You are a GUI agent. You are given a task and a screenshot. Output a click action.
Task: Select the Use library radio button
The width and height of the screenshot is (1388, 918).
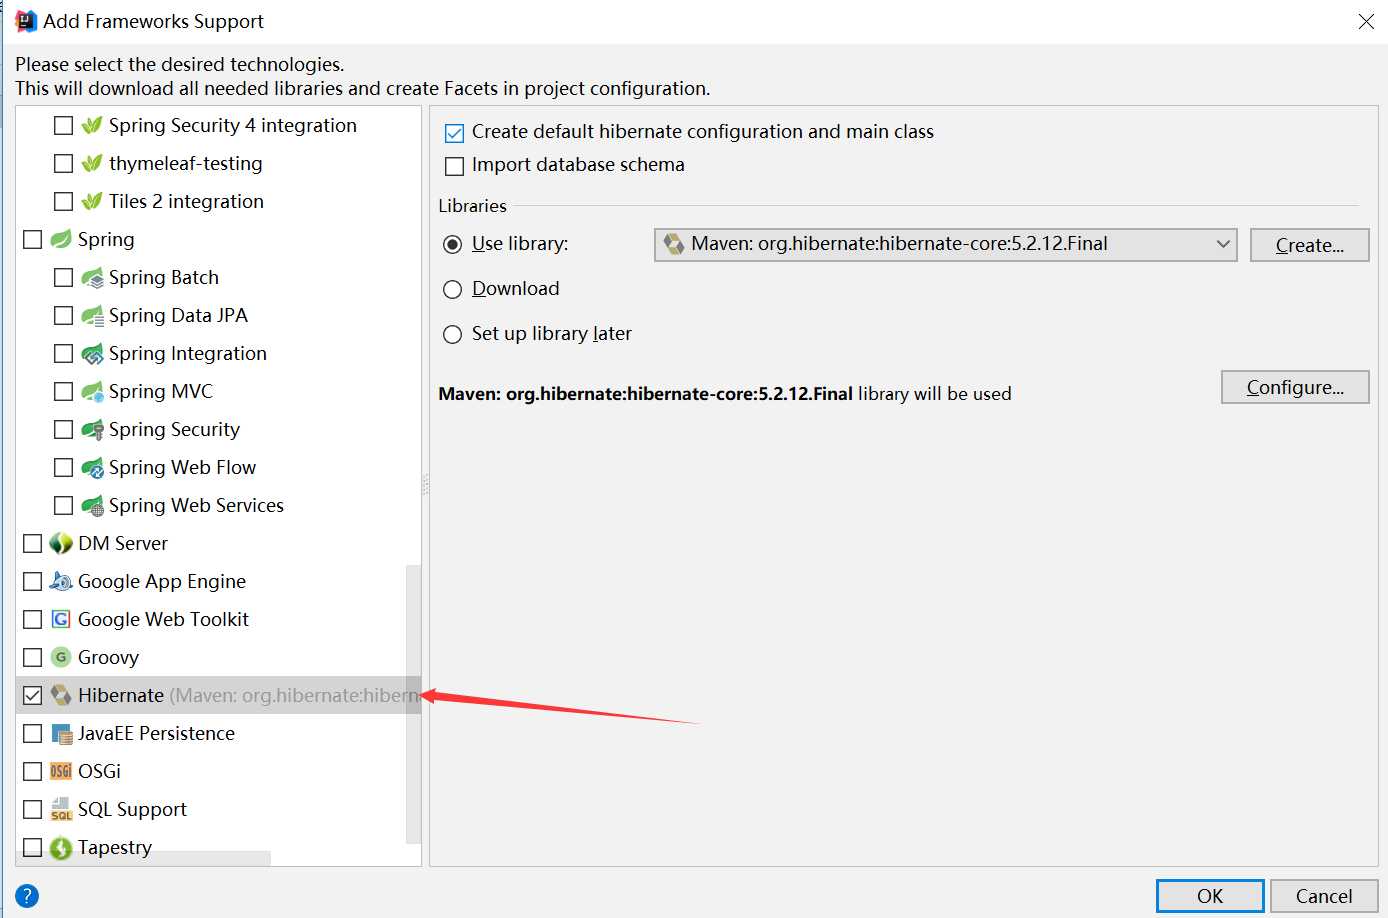pos(453,245)
